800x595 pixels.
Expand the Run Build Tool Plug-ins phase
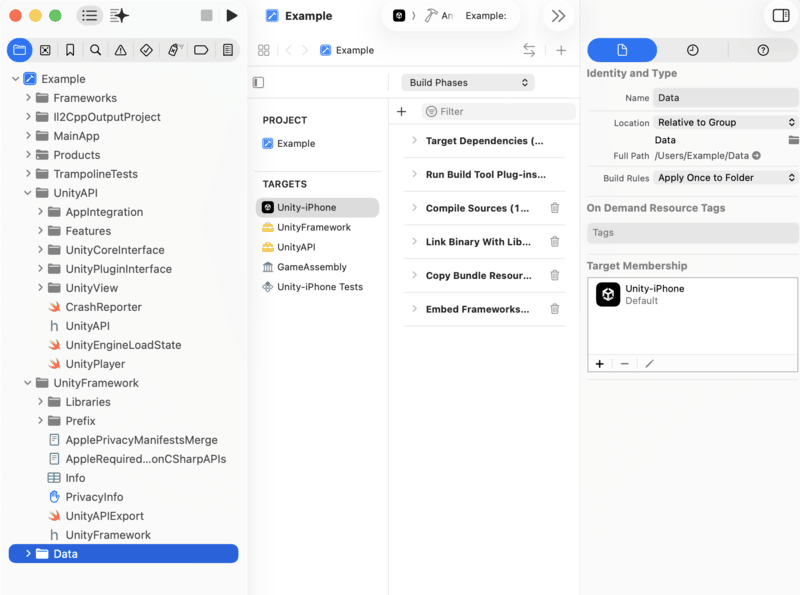point(414,174)
